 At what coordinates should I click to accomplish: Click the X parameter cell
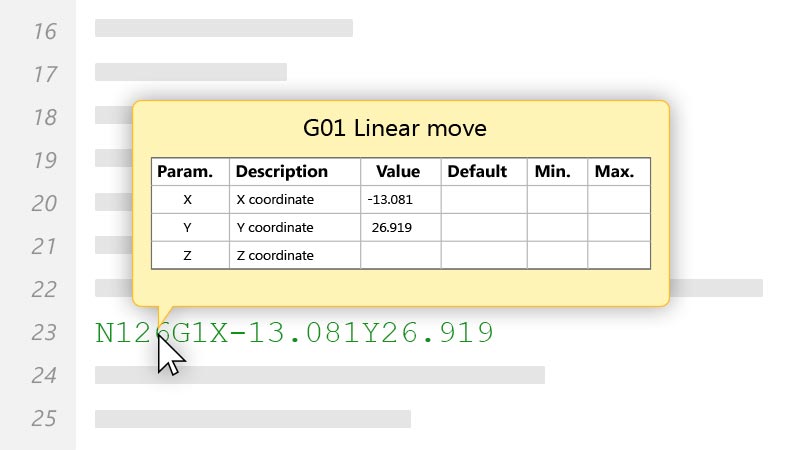pos(190,199)
